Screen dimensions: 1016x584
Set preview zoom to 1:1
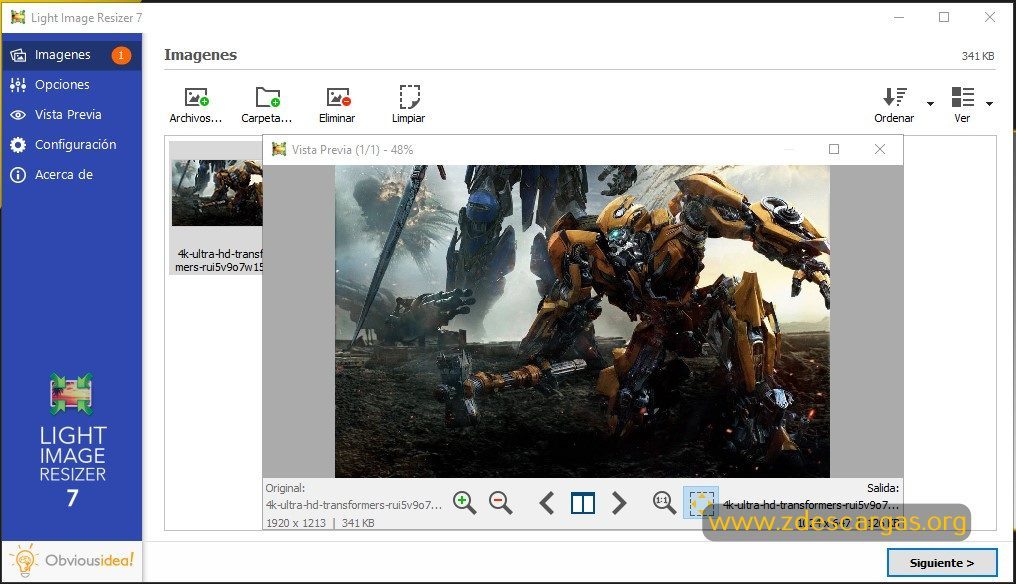pyautogui.click(x=664, y=502)
